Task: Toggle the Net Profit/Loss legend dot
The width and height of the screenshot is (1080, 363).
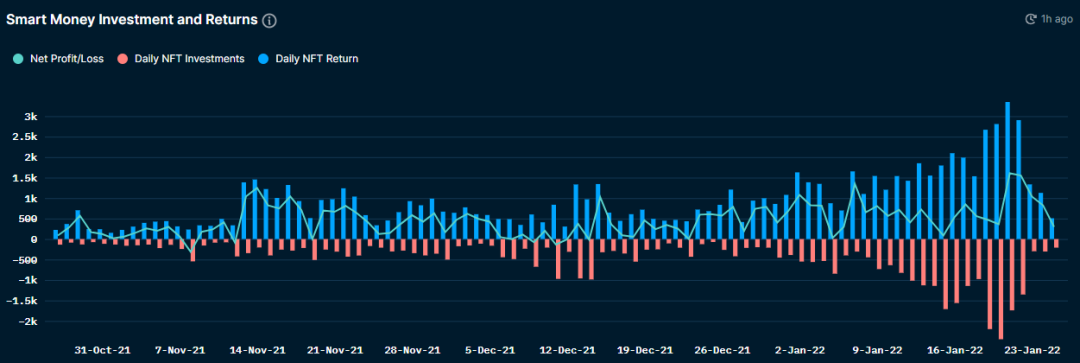Action: click(x=18, y=59)
